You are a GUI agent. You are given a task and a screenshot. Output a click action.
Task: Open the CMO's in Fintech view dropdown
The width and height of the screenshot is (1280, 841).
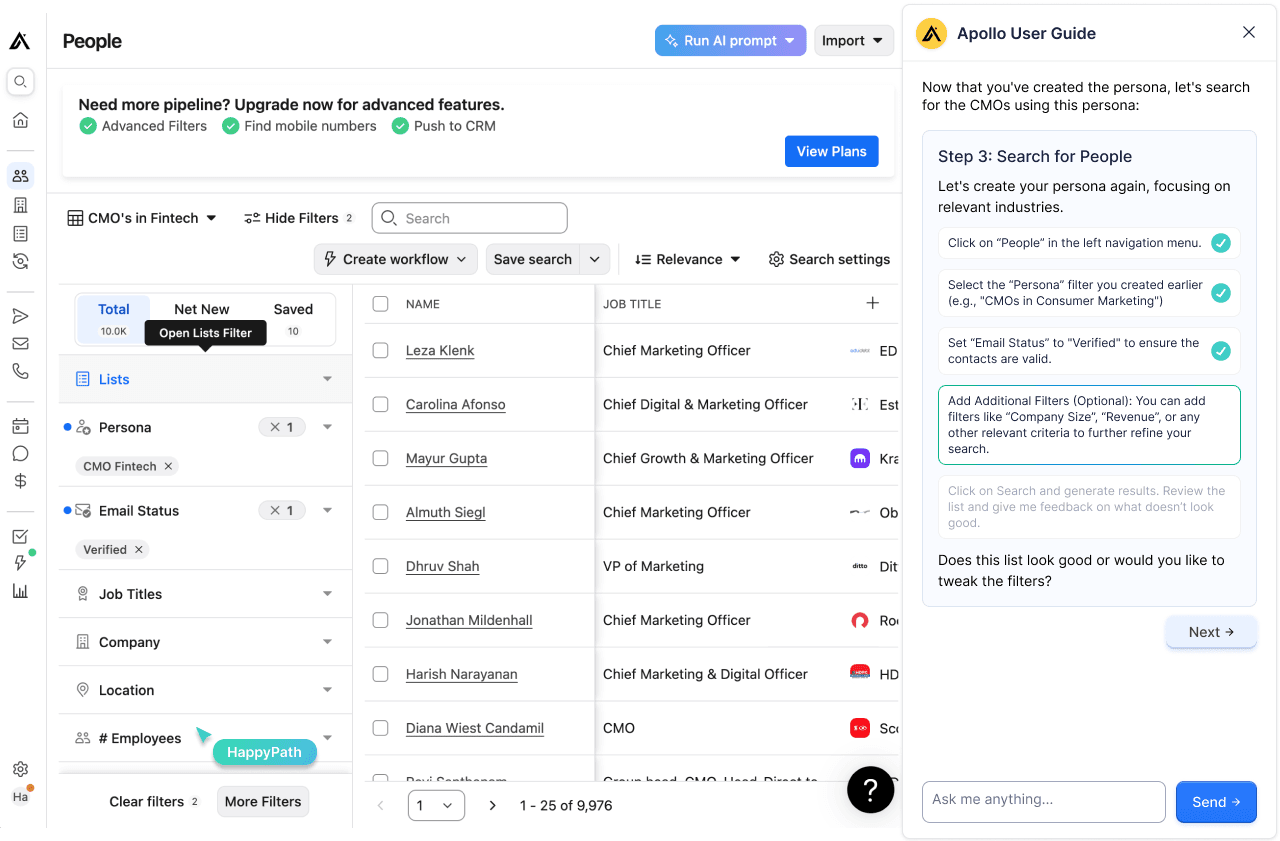[x=142, y=218]
